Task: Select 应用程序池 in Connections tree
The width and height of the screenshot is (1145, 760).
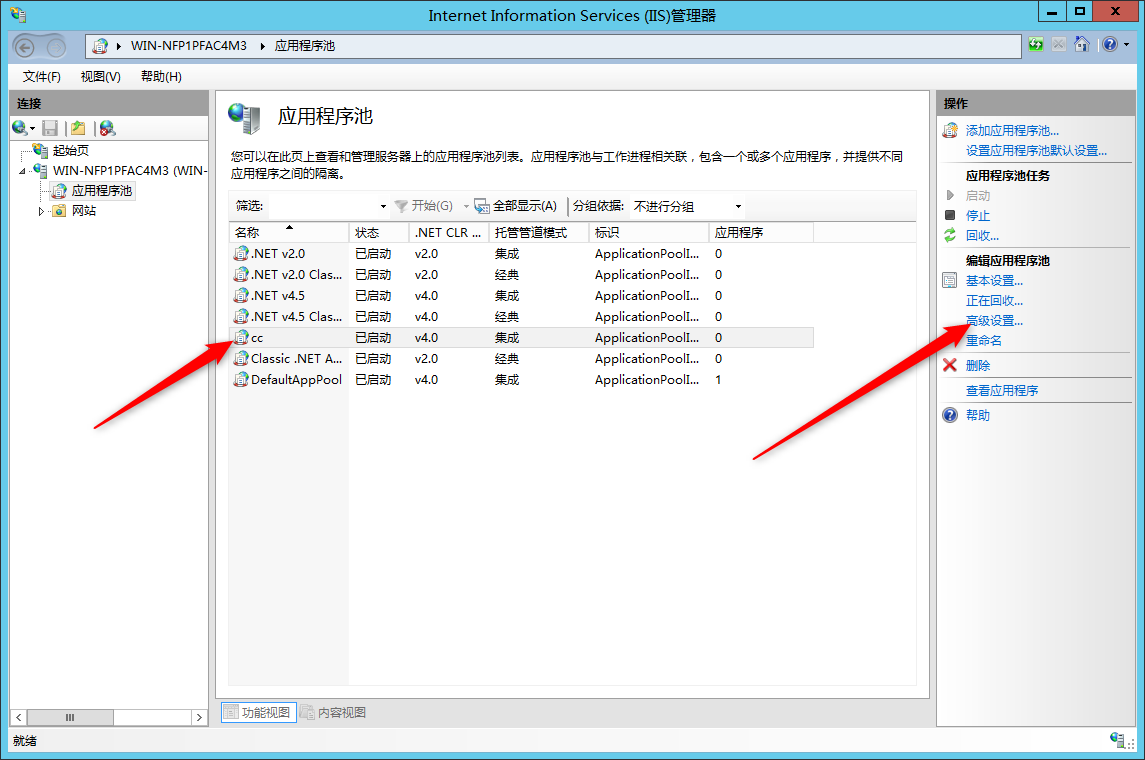Action: [102, 191]
